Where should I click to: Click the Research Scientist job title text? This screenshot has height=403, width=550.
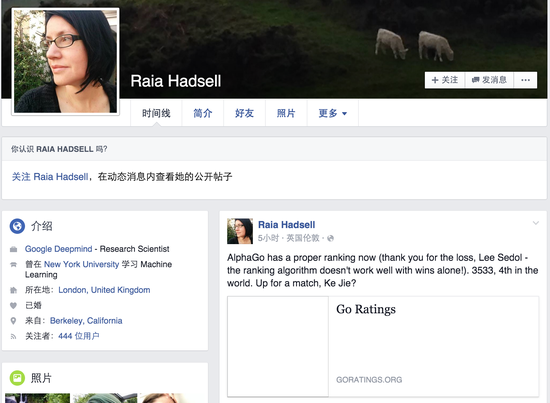pos(134,249)
